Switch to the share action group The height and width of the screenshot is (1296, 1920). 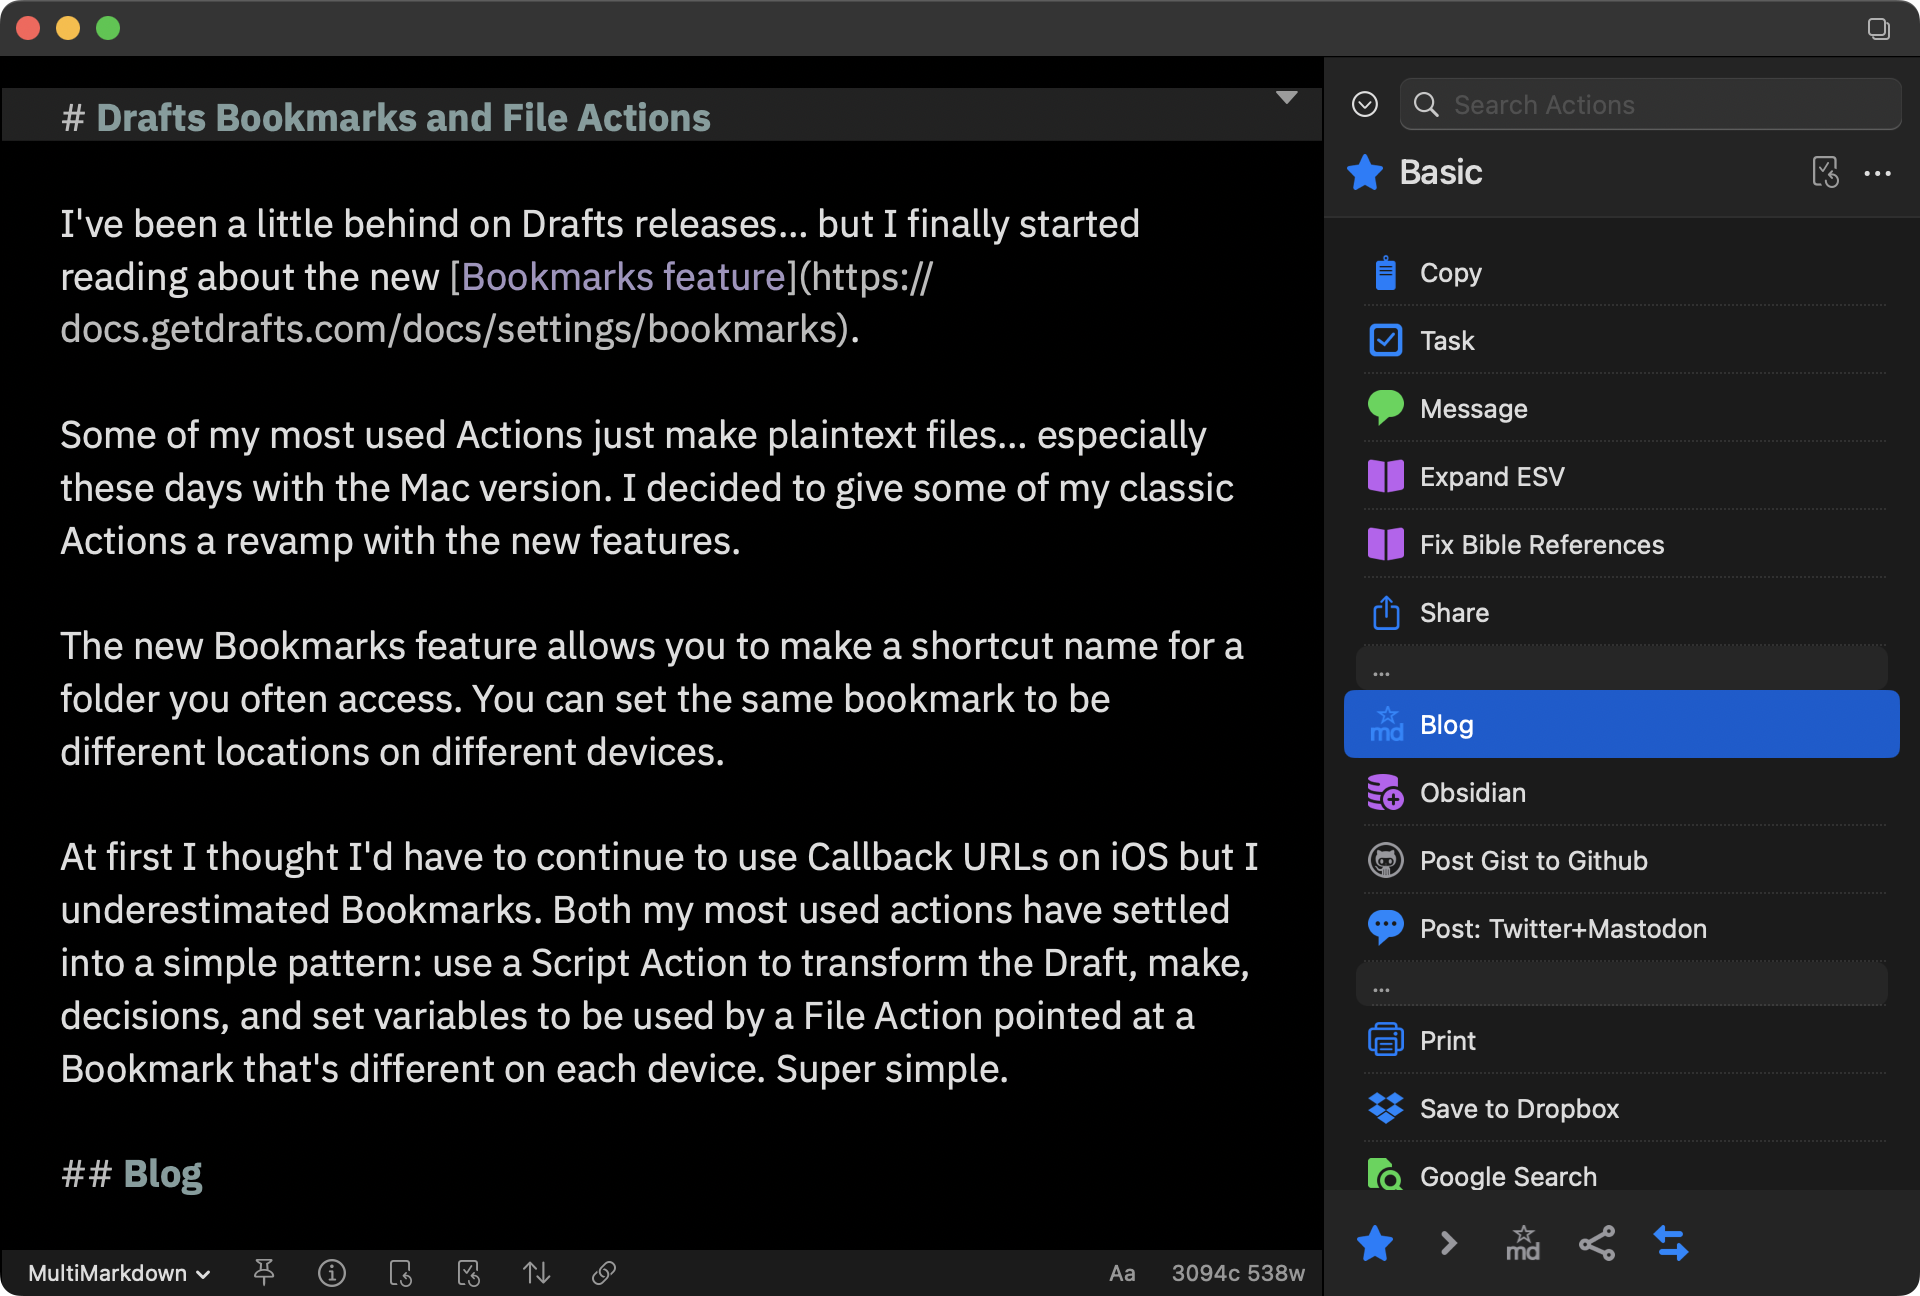coord(1597,1244)
